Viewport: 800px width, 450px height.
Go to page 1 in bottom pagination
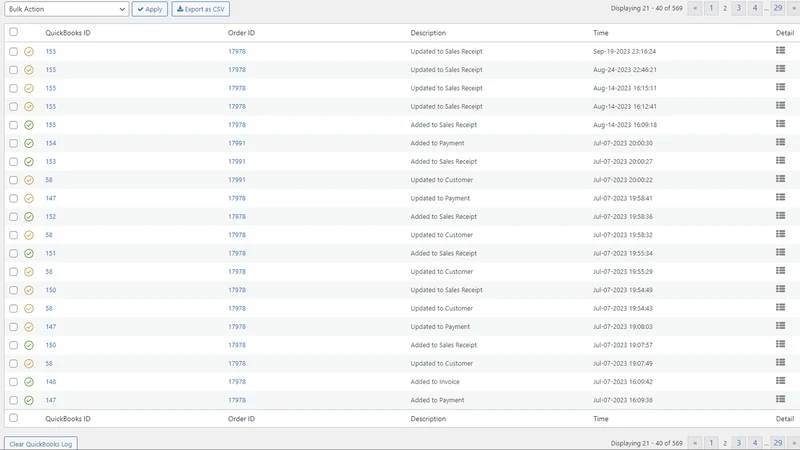pyautogui.click(x=711, y=443)
